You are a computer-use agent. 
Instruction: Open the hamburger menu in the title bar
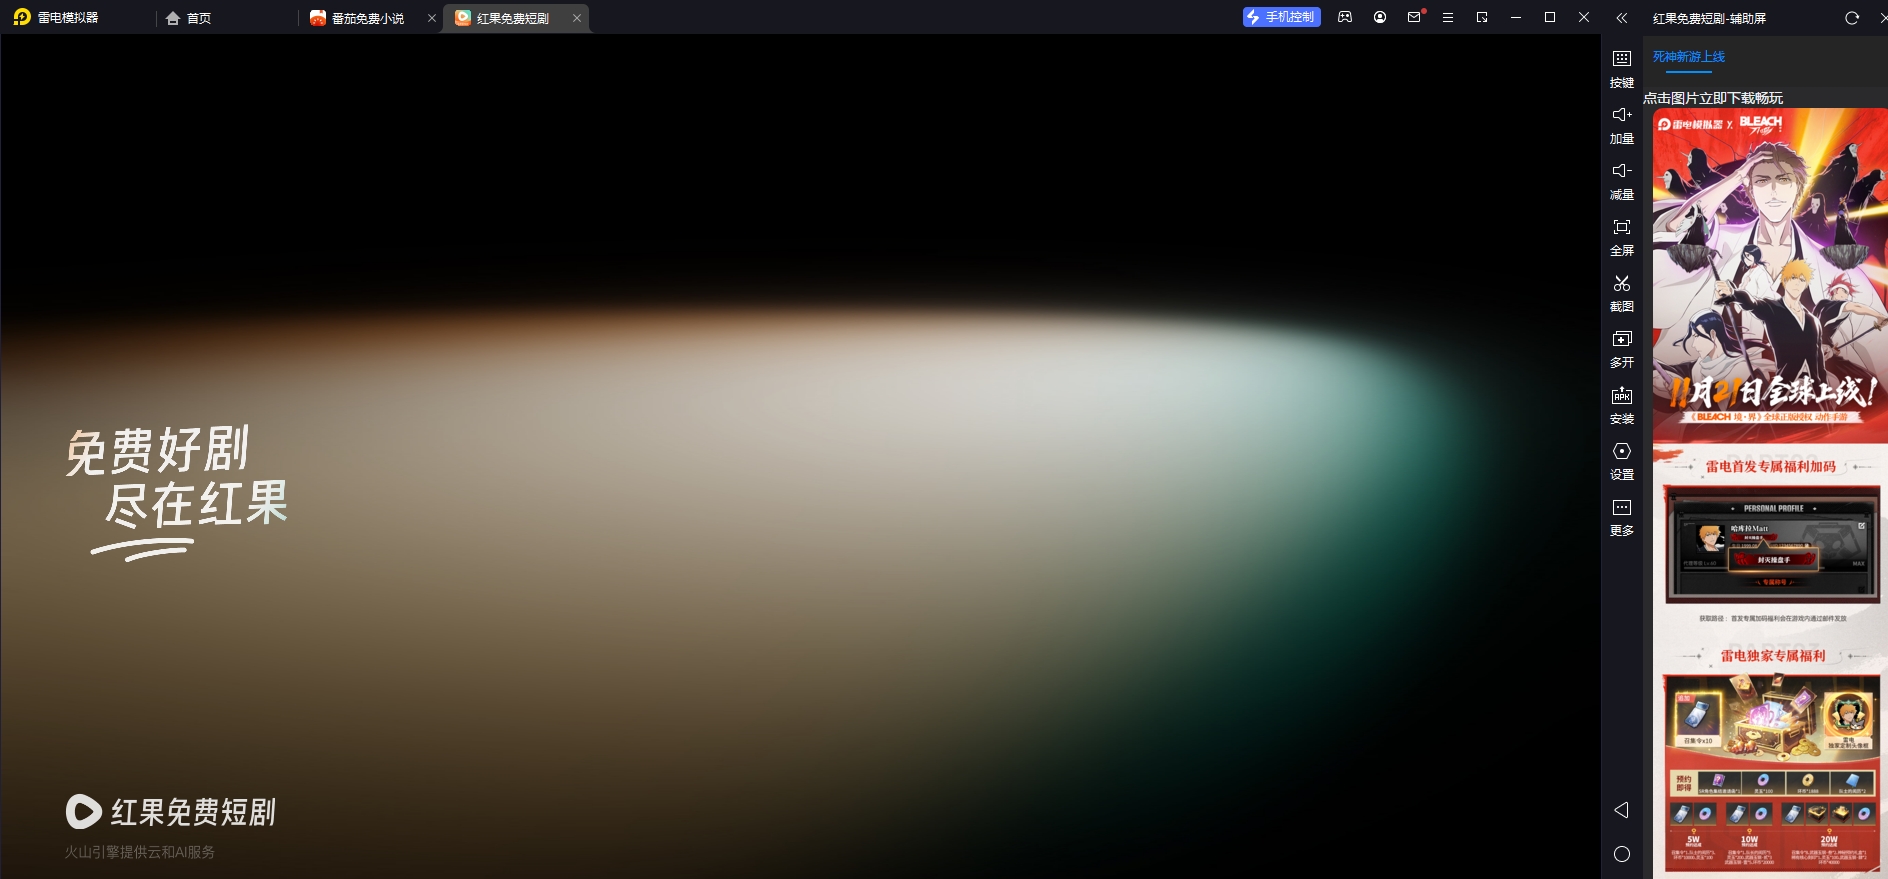(1447, 18)
